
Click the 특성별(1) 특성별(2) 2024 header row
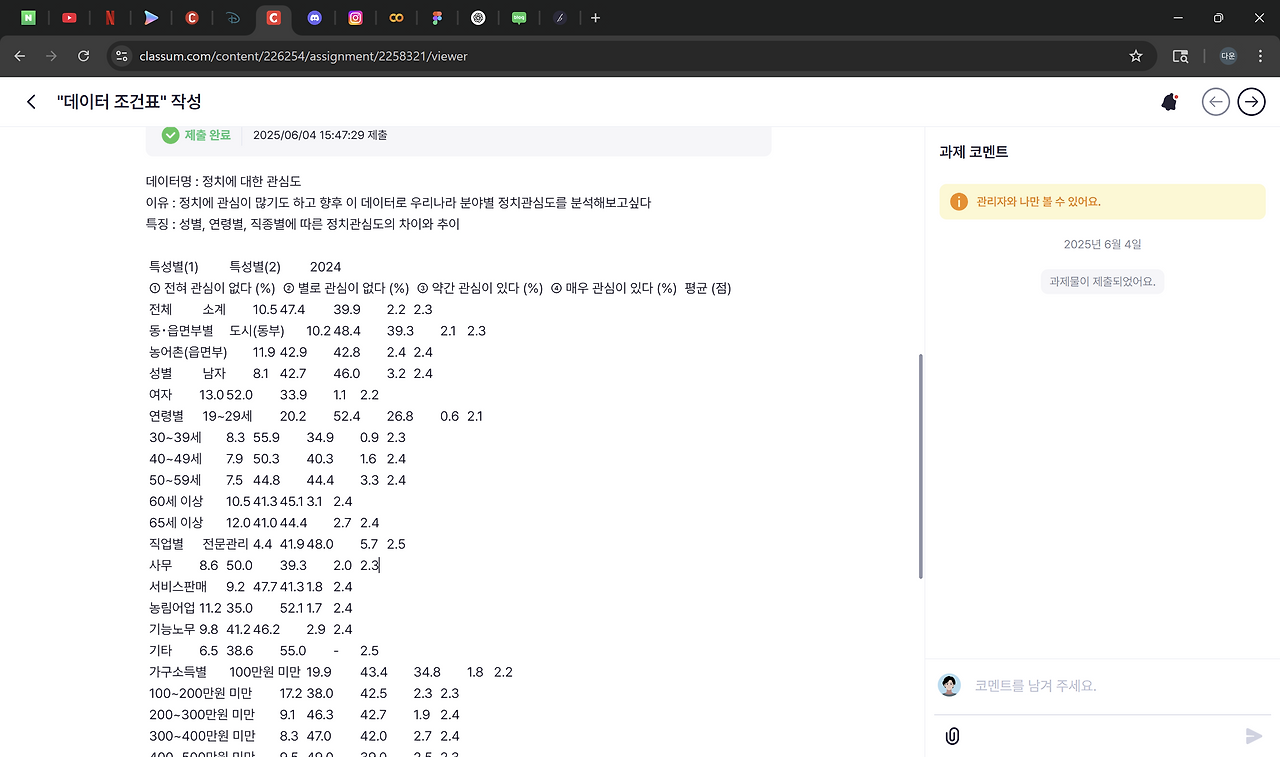(245, 267)
